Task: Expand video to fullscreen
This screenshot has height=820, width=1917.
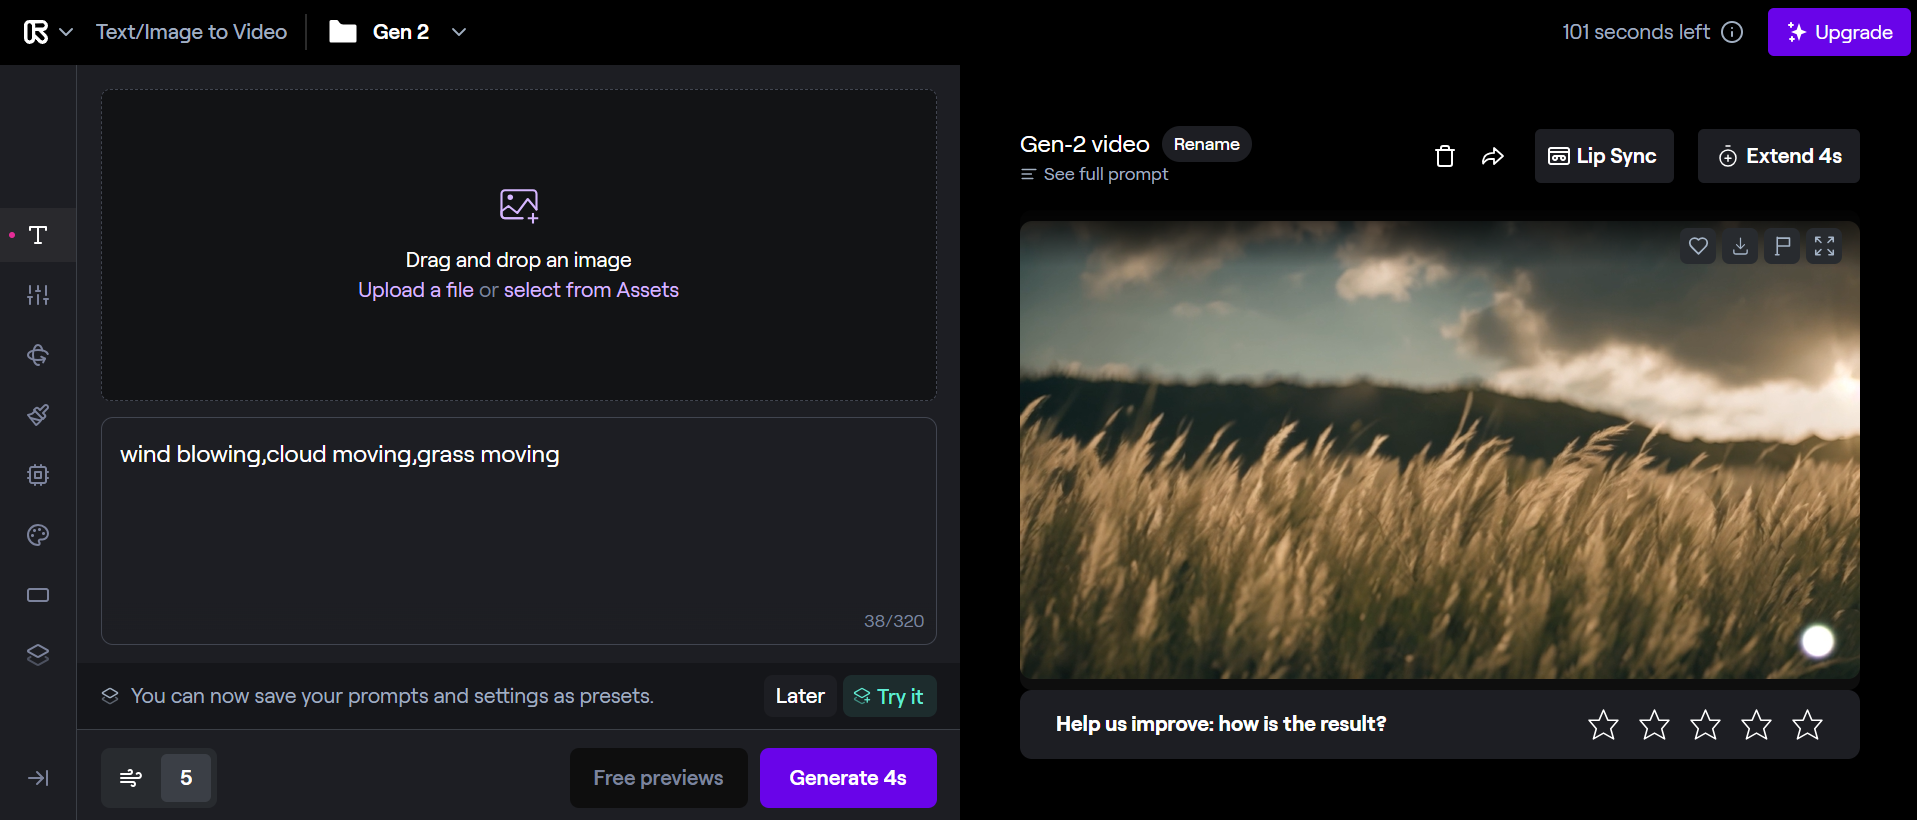Action: click(x=1824, y=246)
